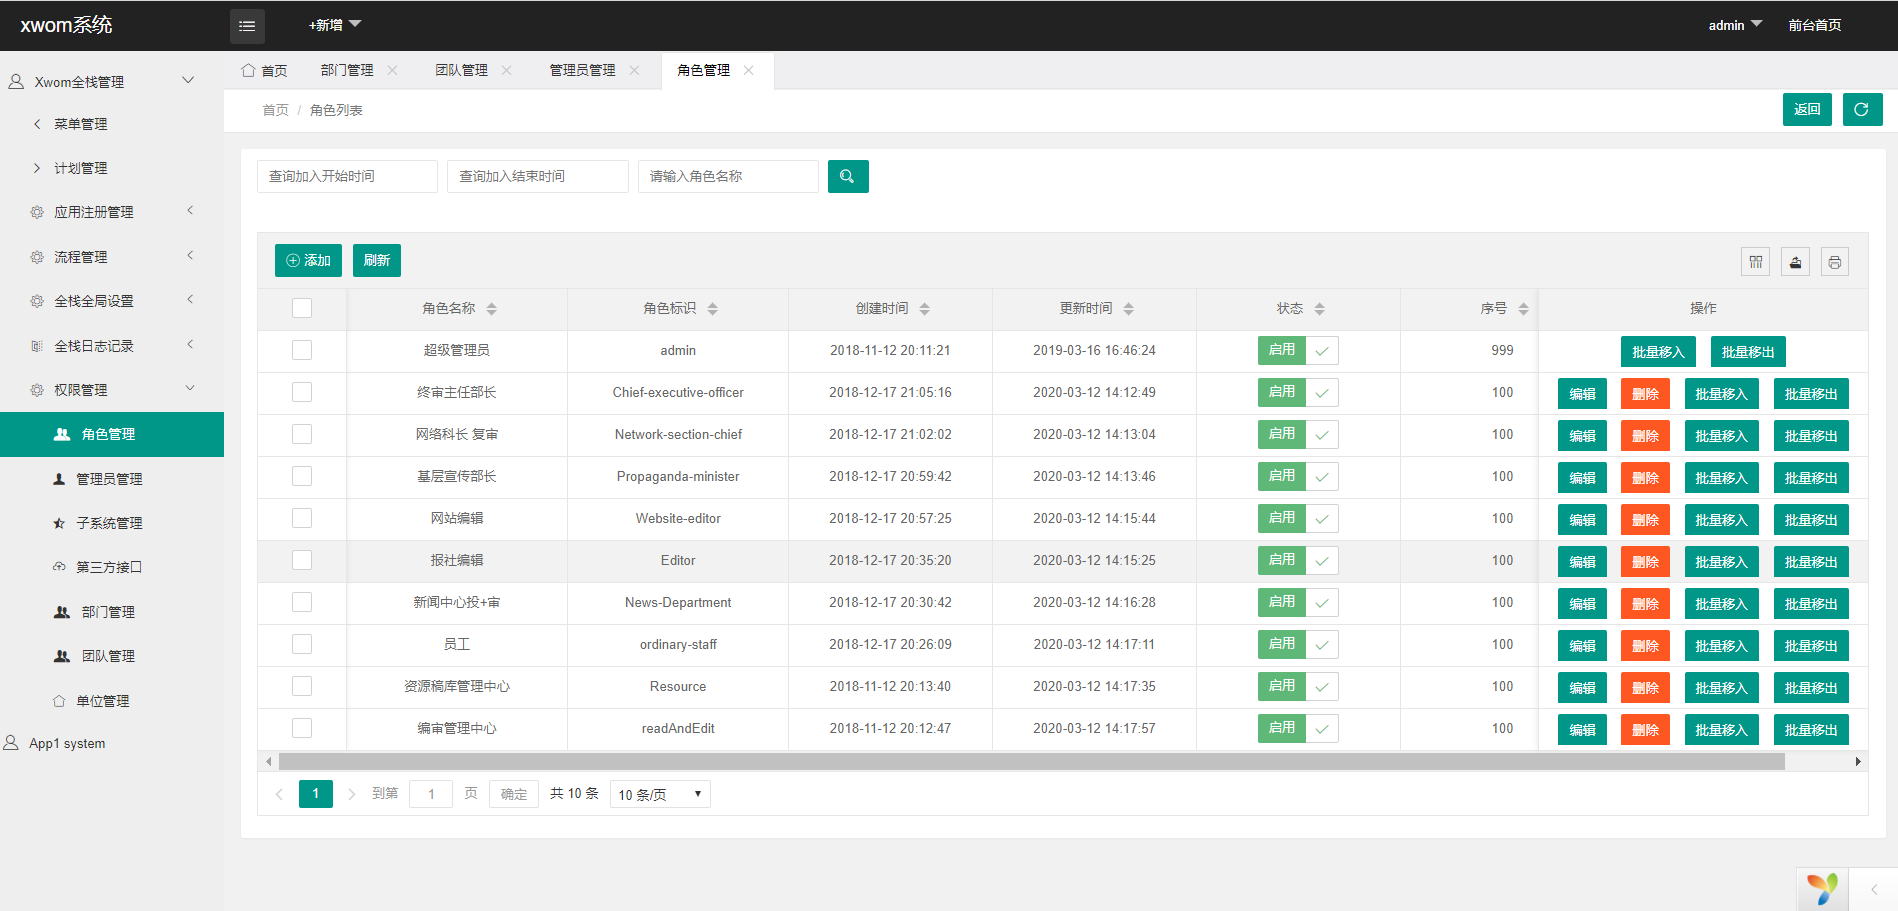This screenshot has width=1898, height=911.
Task: Go to next page arrow in pagination
Action: pos(351,794)
